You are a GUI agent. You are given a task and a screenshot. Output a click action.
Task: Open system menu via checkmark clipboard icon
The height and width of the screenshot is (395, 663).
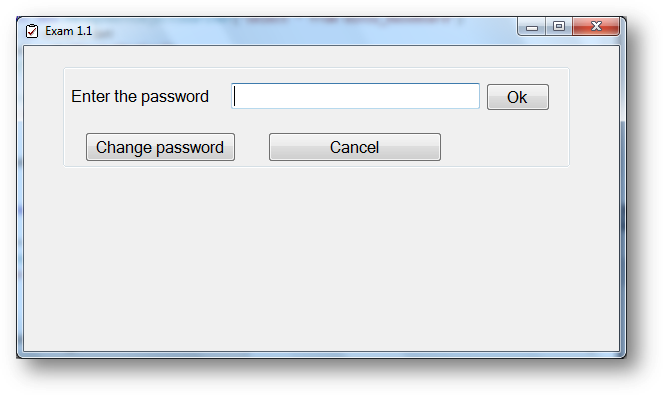[32, 31]
